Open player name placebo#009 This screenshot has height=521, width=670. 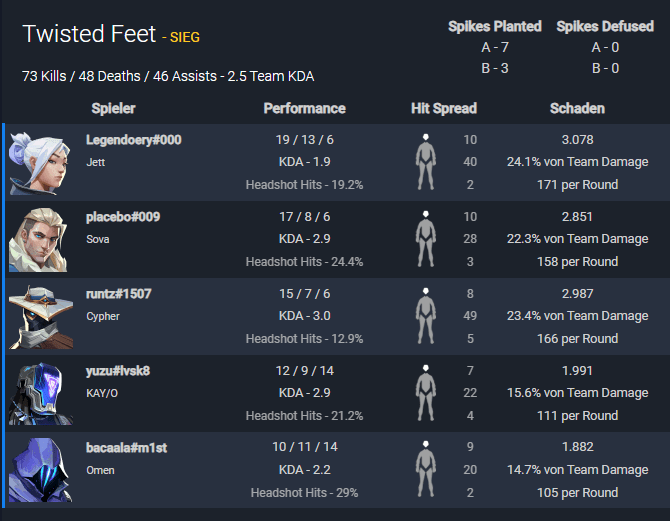123,217
